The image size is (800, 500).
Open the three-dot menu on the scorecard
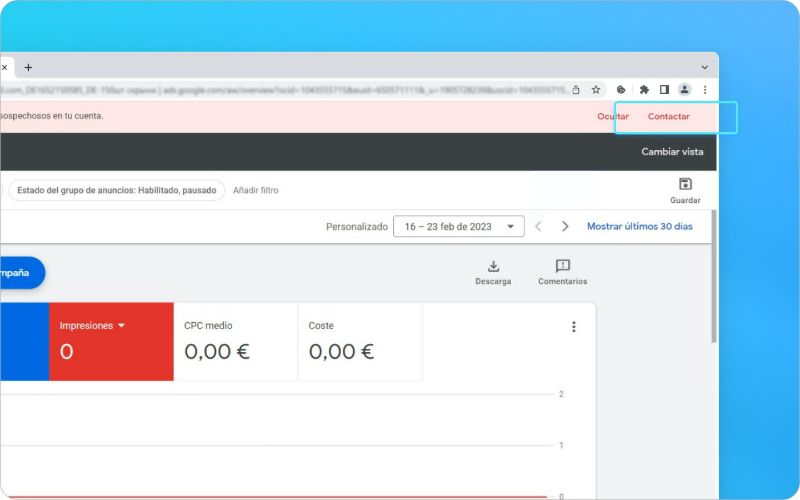point(573,327)
